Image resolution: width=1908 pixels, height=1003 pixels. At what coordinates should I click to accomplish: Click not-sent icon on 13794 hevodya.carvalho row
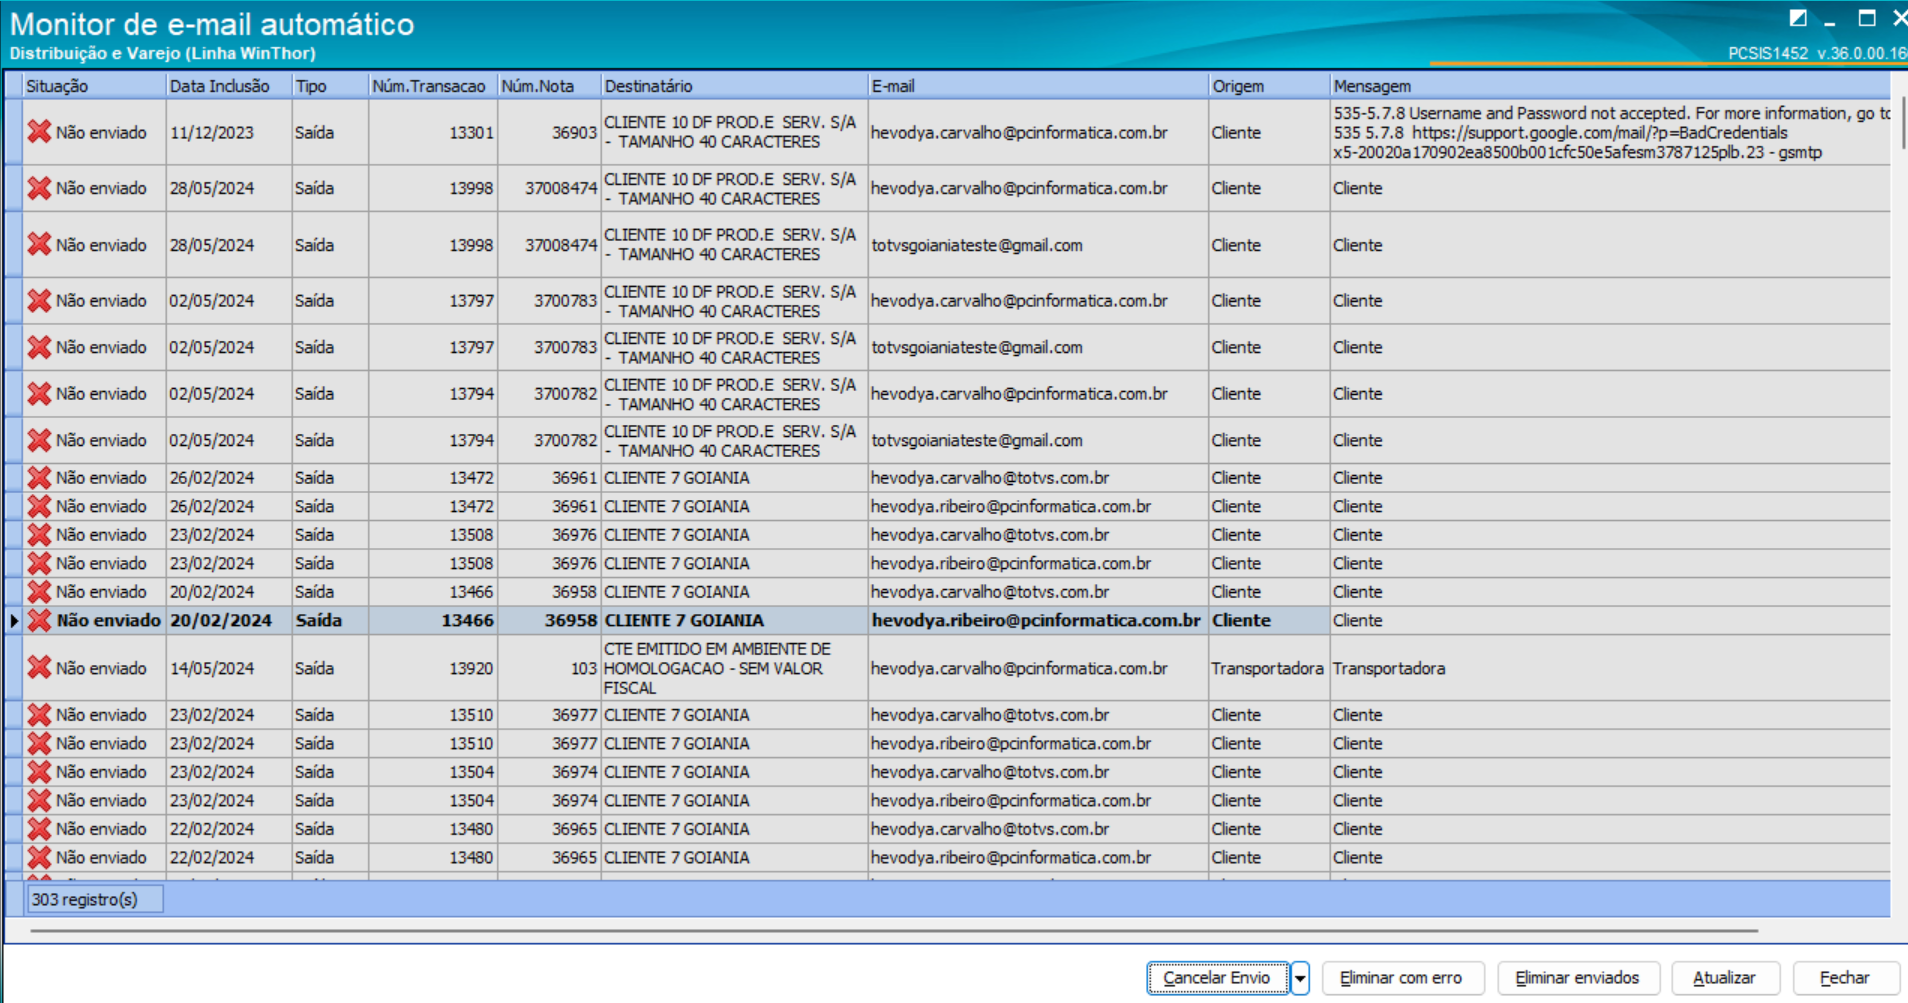39,394
